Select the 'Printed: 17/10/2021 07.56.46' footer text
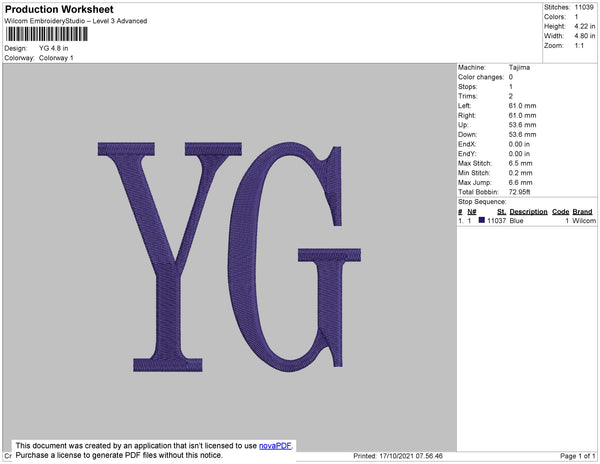This screenshot has width=600, height=464. [398, 456]
